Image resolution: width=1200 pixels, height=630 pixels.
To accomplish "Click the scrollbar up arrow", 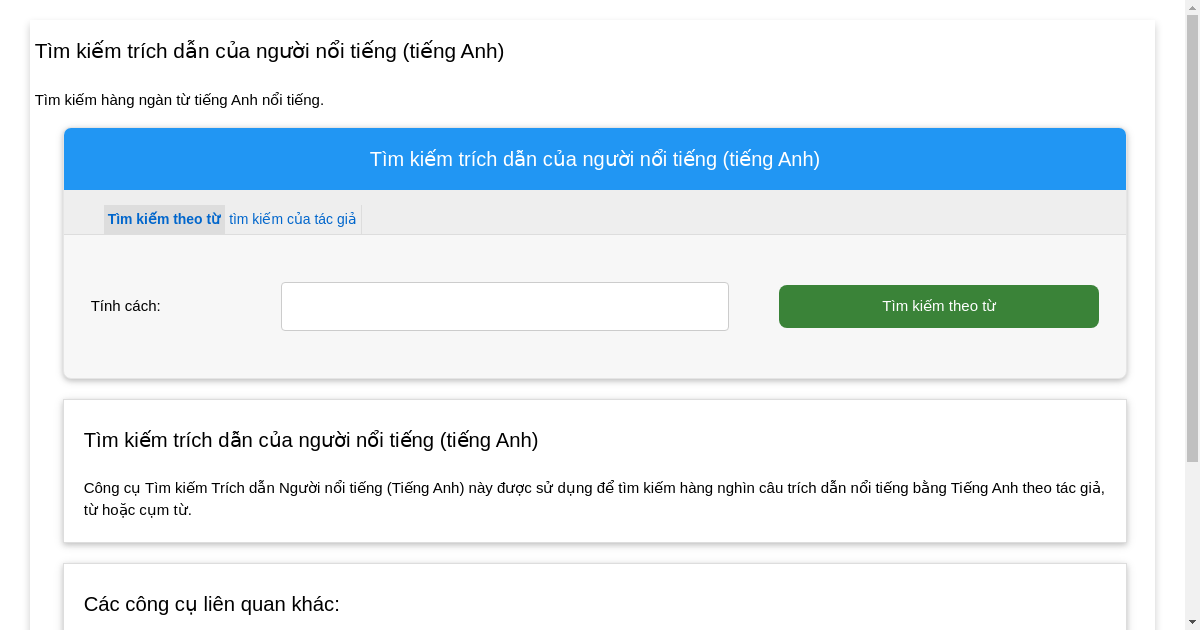I will click(1192, 7).
